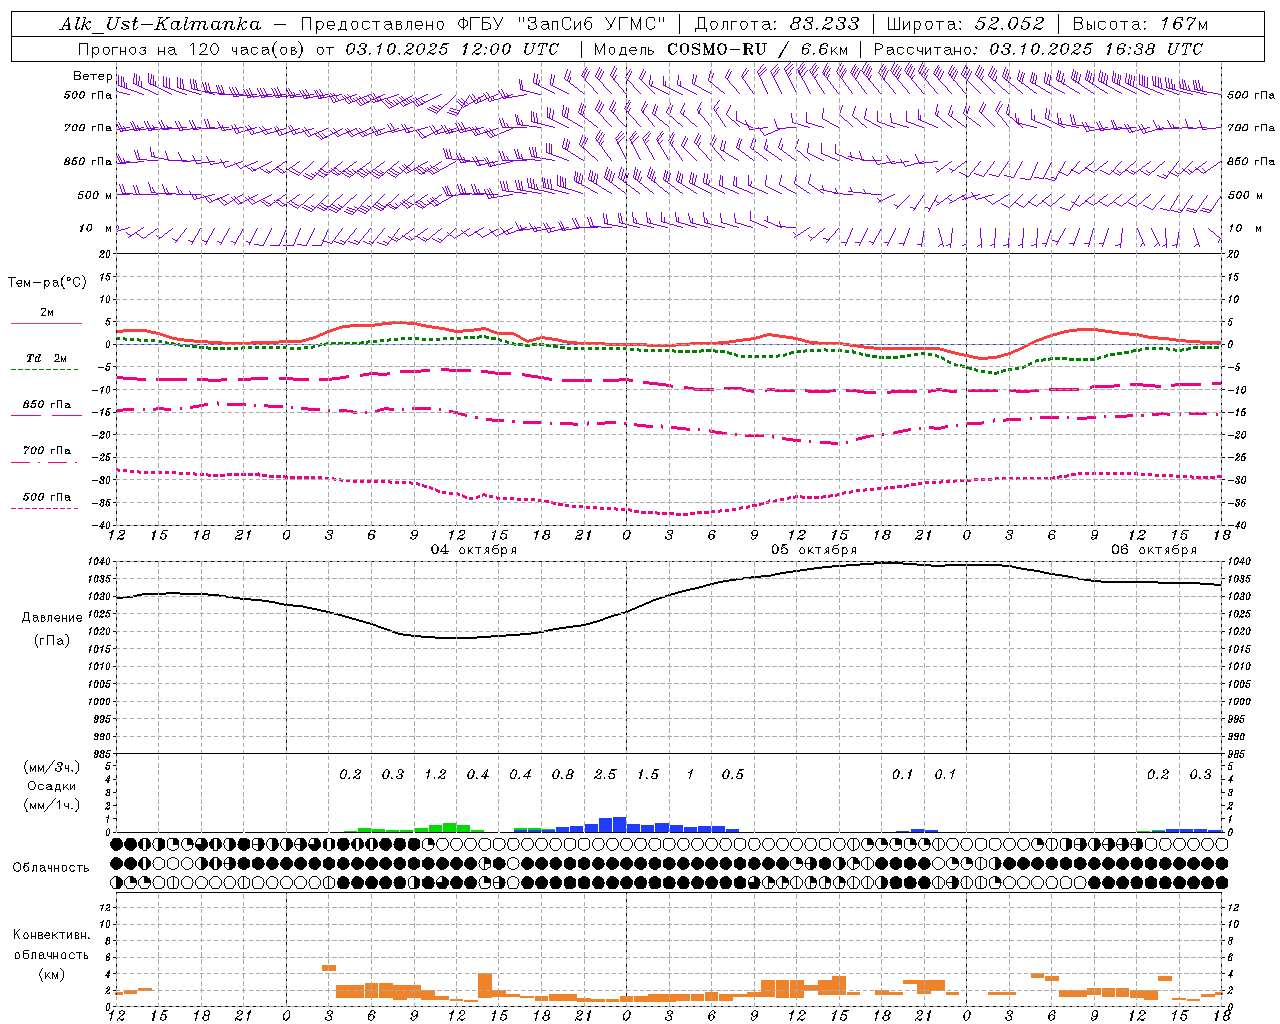This screenshot has width=1280, height=1024.
Task: Click the -40 label on left temperature axis
Action: 102,526
